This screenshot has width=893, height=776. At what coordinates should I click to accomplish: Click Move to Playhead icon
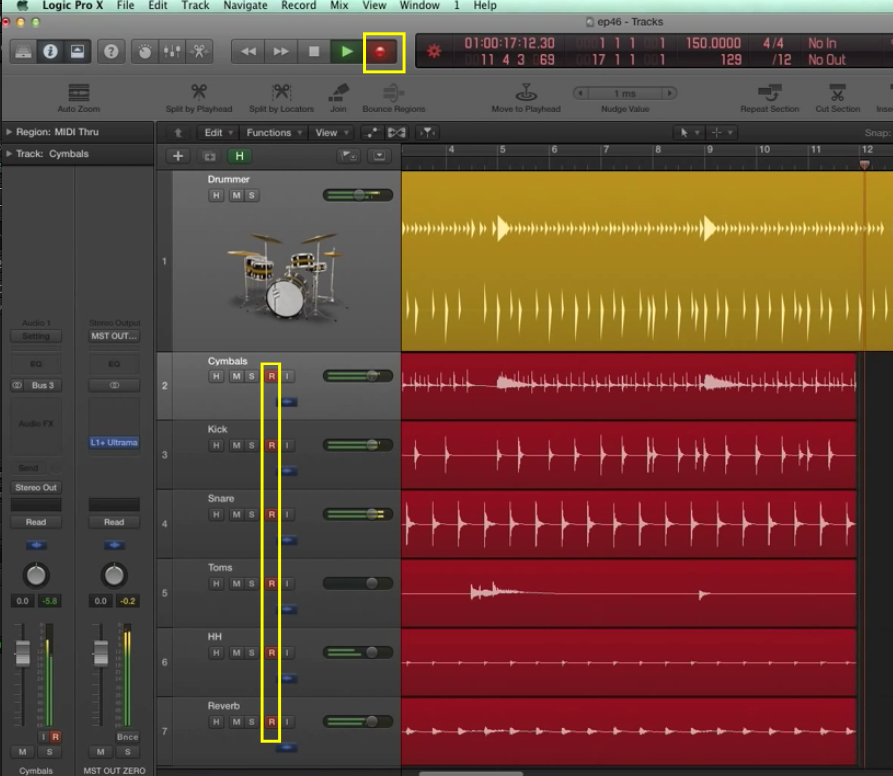pyautogui.click(x=526, y=92)
